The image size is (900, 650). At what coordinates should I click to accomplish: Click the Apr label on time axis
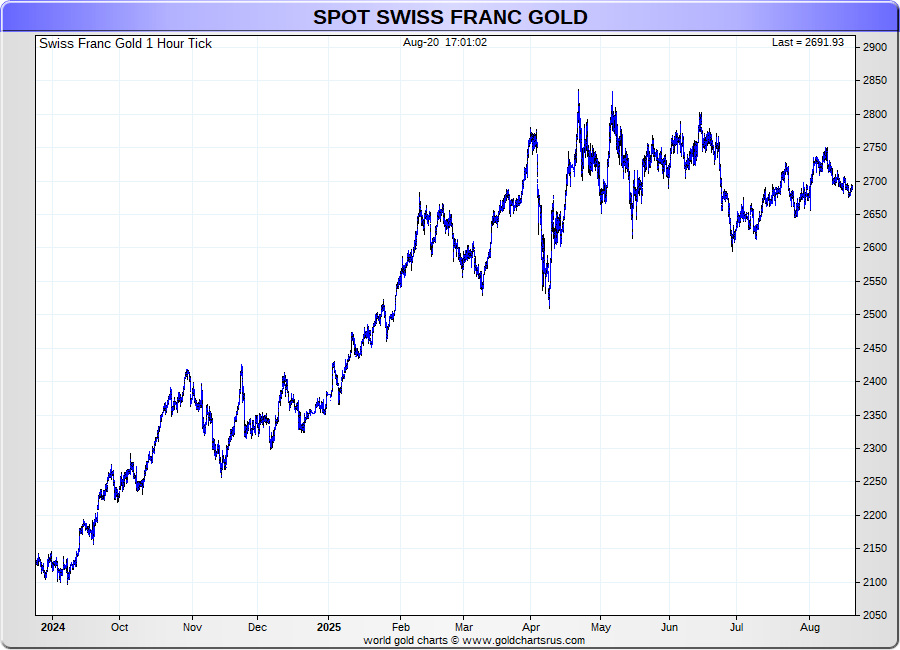[531, 627]
